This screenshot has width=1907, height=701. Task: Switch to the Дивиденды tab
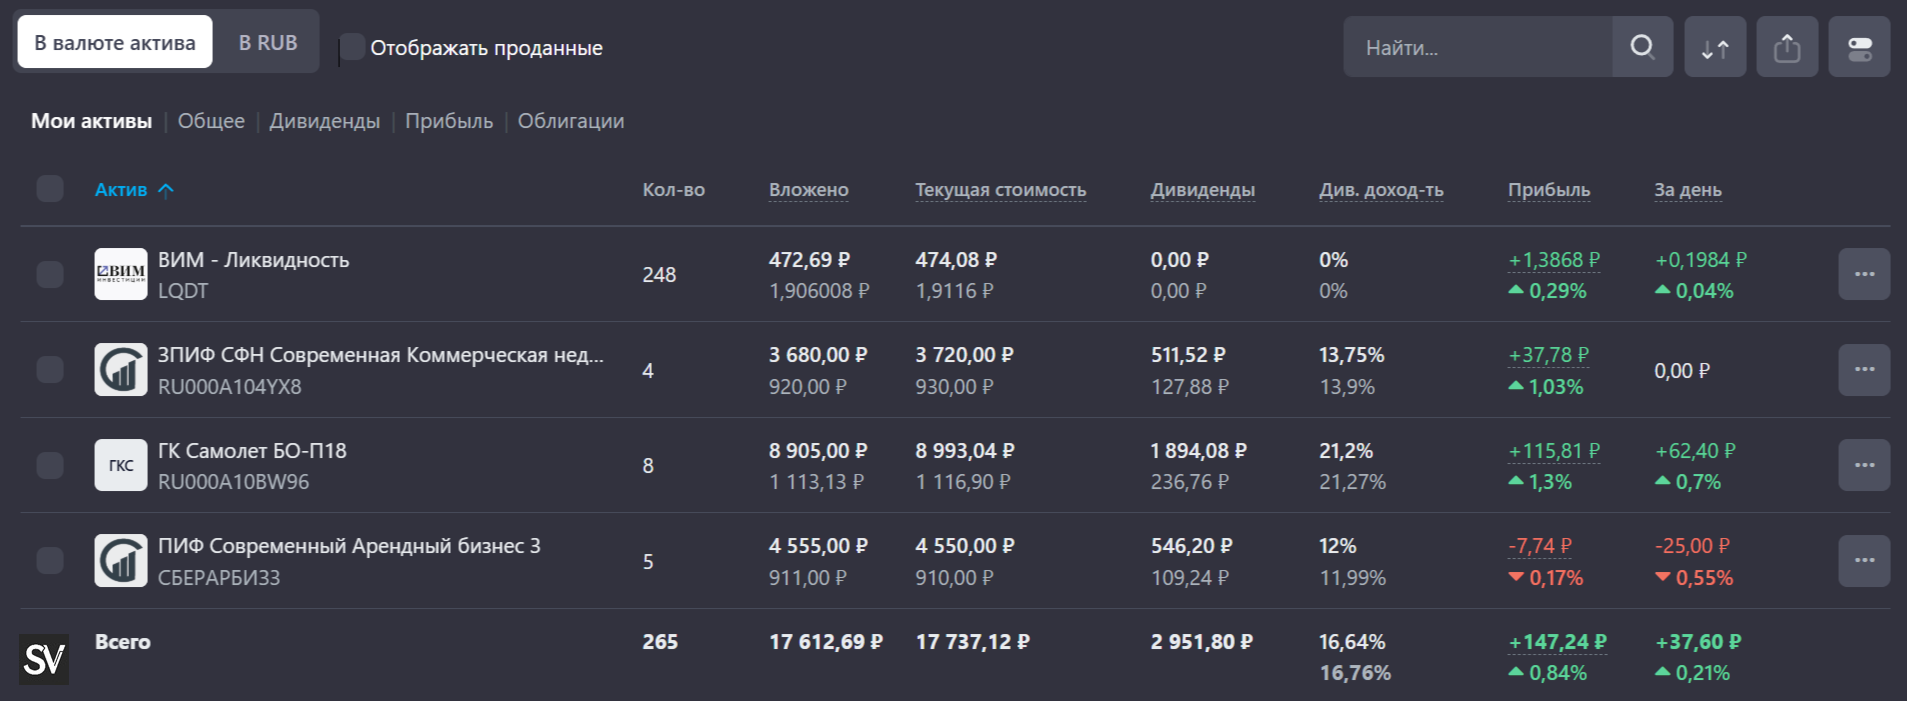pyautogui.click(x=324, y=121)
